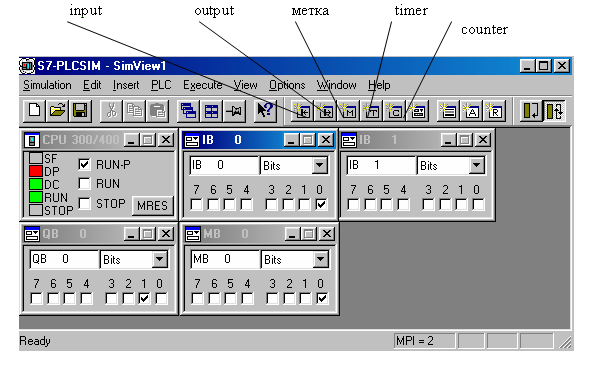
Task: Click the Paste clipboard toolbar icon
Action: (157, 111)
